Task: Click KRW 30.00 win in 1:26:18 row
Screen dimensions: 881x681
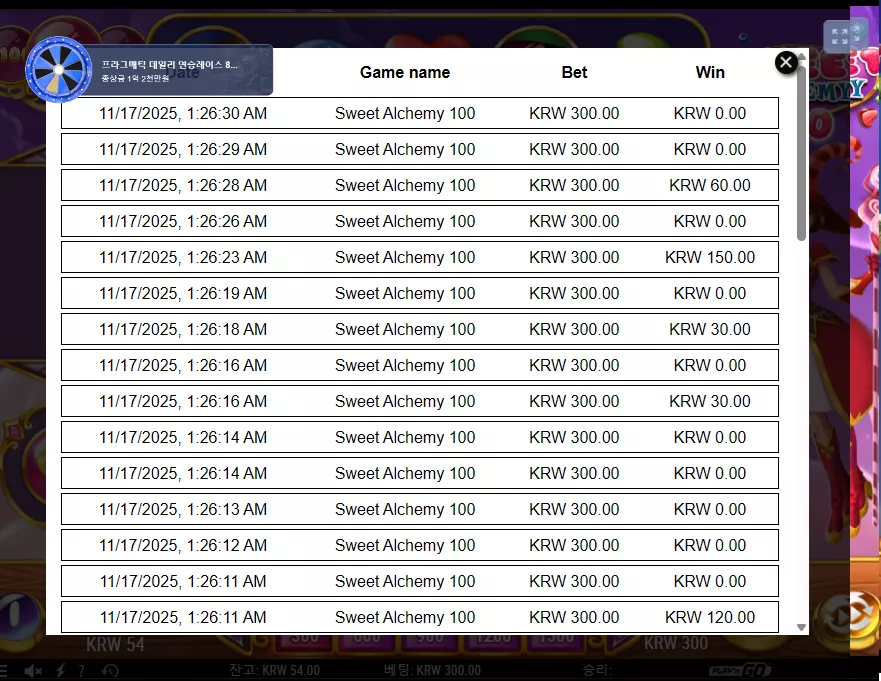Action: tap(710, 329)
